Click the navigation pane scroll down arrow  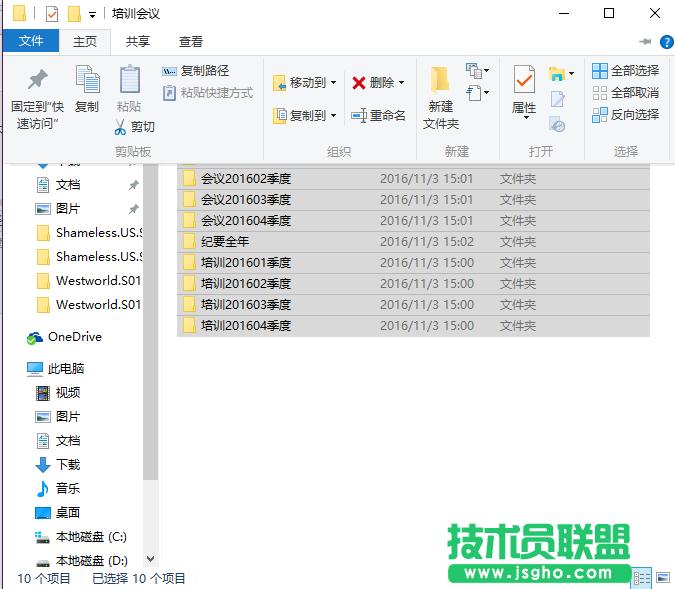tap(151, 560)
